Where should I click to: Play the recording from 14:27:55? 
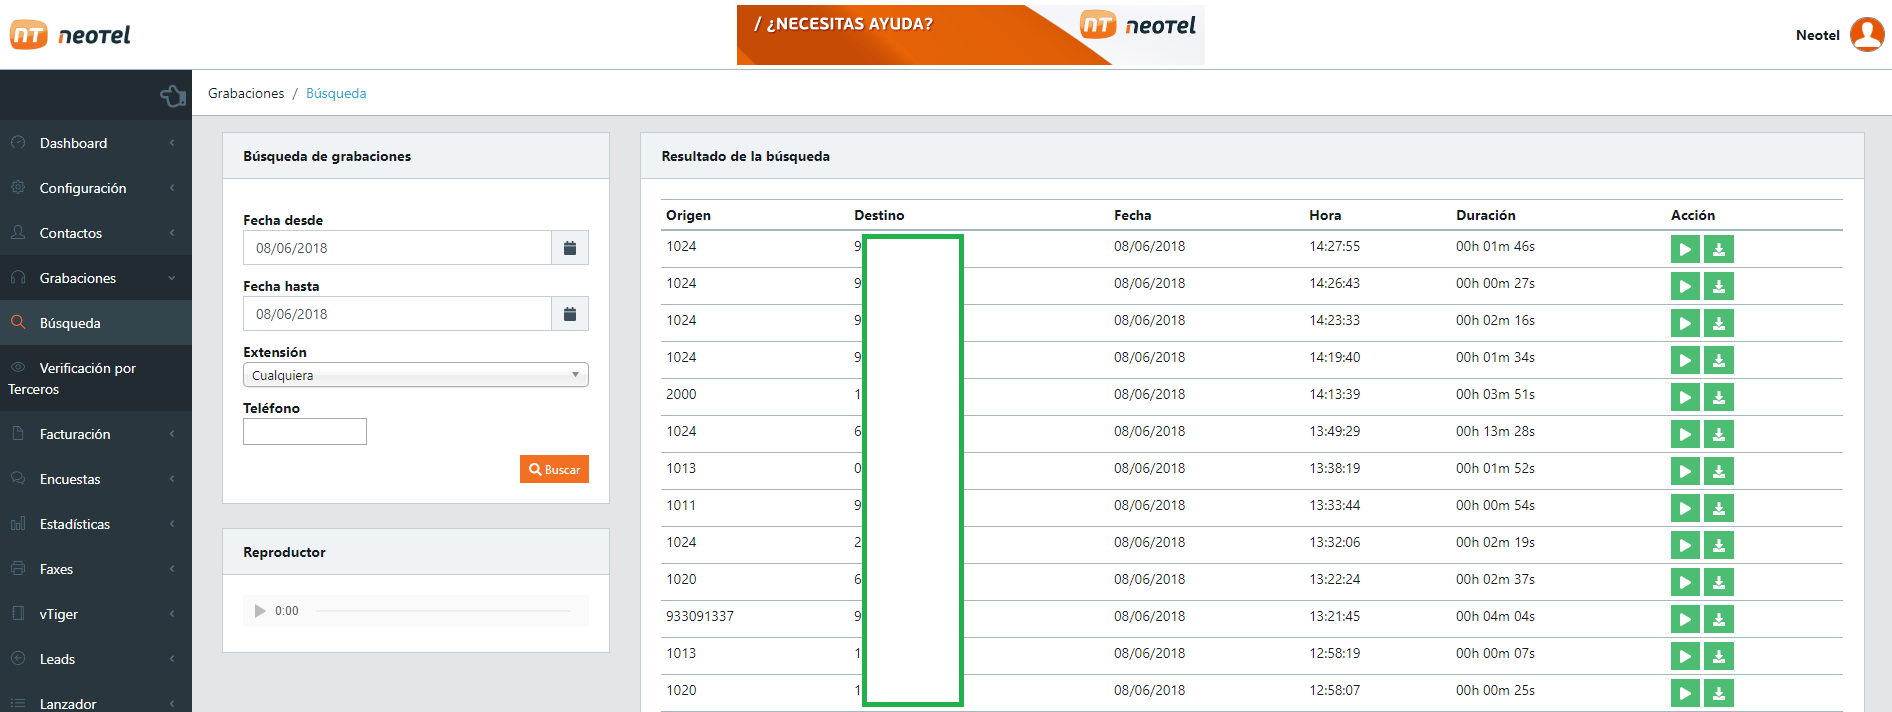coord(1685,249)
